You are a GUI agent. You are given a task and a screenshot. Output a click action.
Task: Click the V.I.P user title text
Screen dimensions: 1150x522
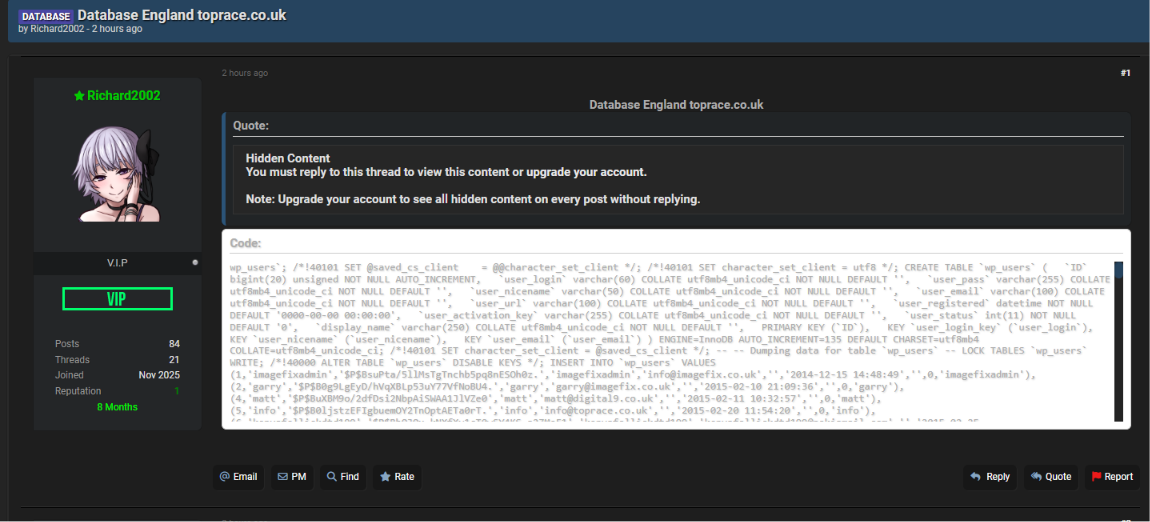click(117, 262)
